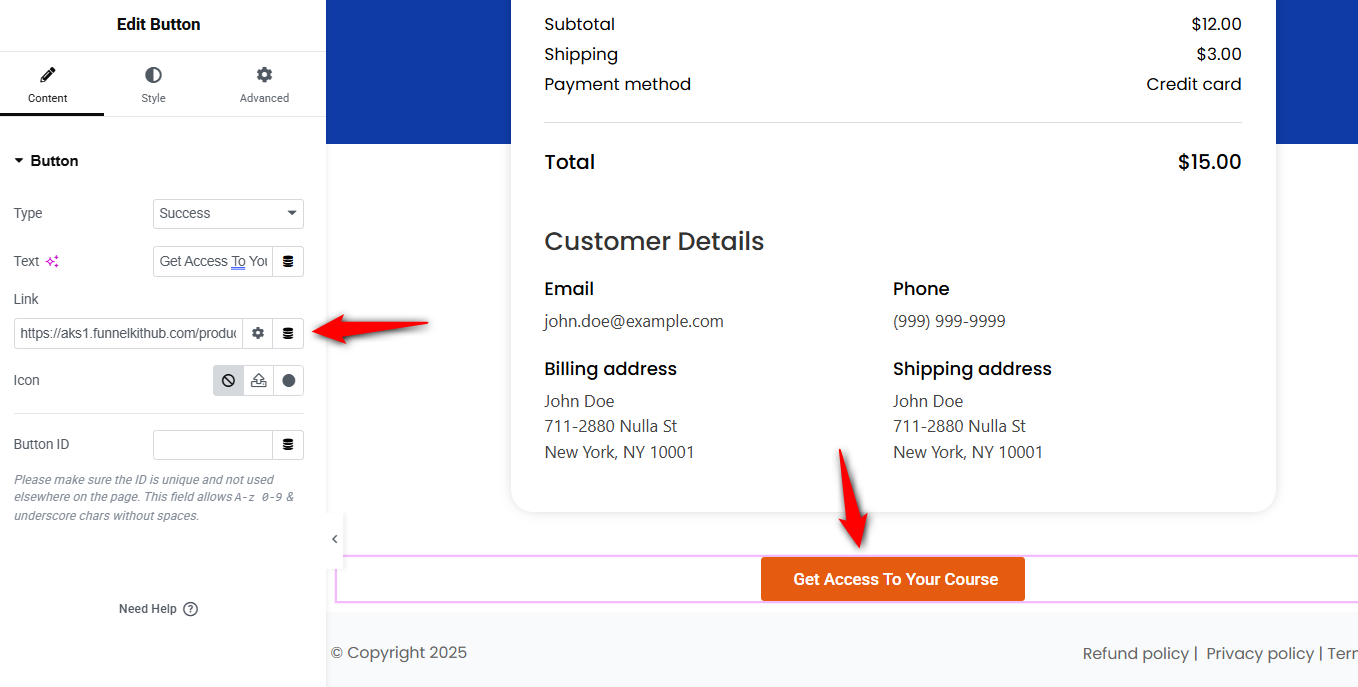Open the Privacy policy link

[1259, 653]
